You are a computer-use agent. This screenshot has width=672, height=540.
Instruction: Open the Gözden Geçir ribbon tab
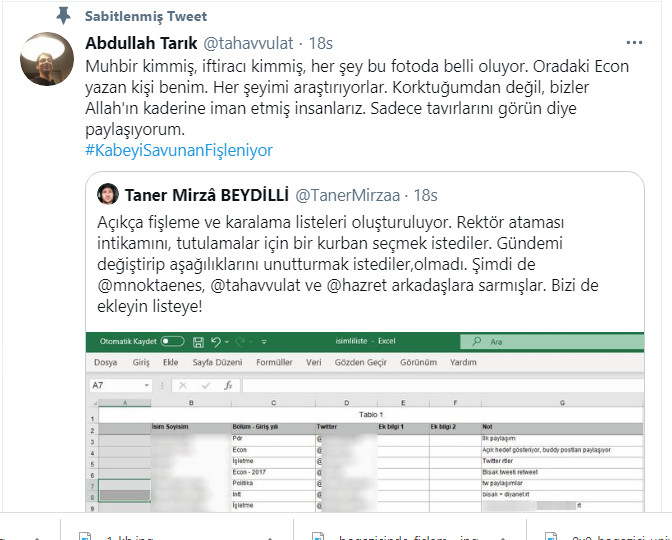pos(360,362)
